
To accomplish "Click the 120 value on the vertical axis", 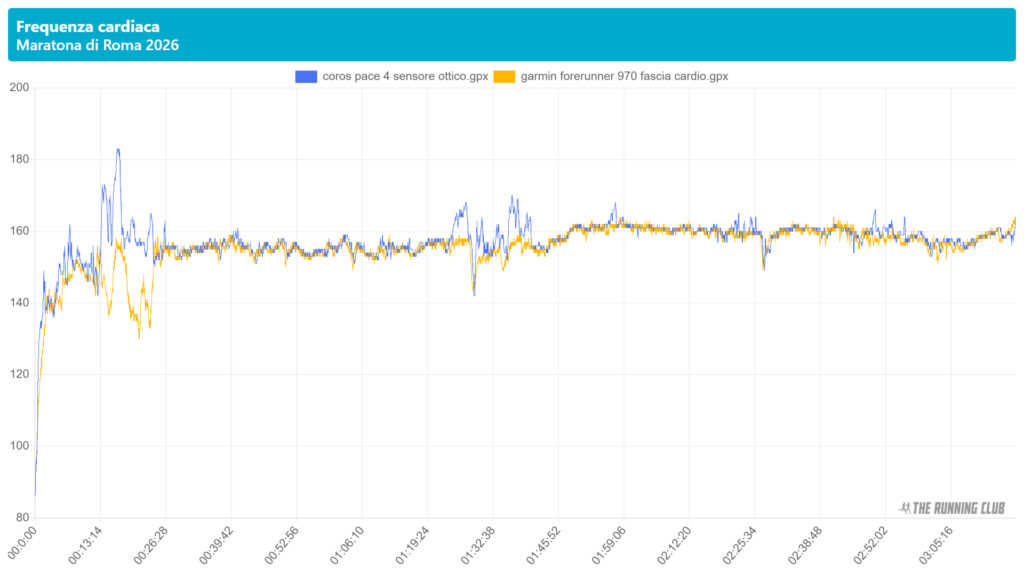I will coord(18,374).
